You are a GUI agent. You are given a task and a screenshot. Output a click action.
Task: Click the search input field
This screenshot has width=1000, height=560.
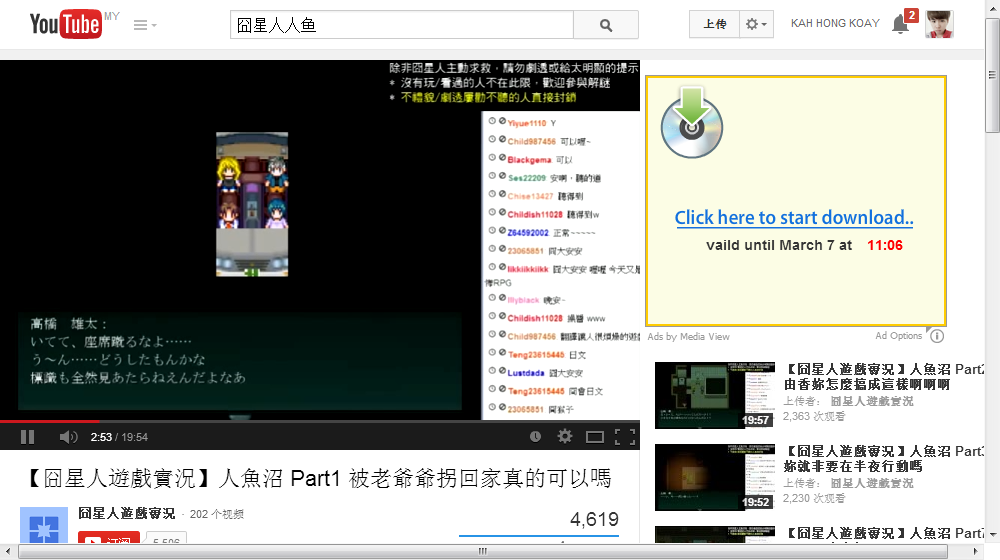pyautogui.click(x=401, y=25)
